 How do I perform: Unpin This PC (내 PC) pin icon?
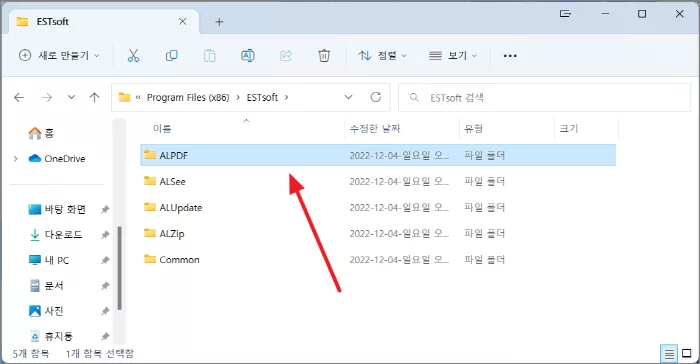pos(105,260)
